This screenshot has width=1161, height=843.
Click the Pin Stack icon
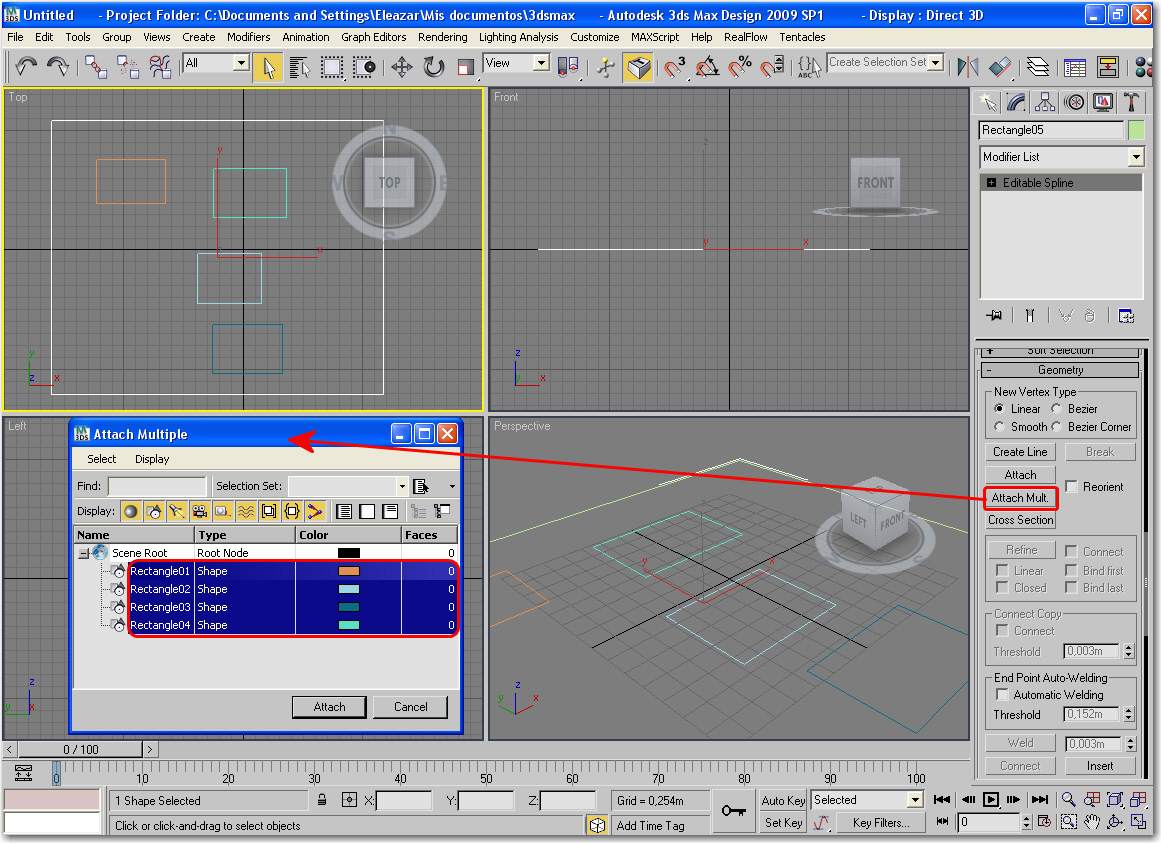click(994, 316)
